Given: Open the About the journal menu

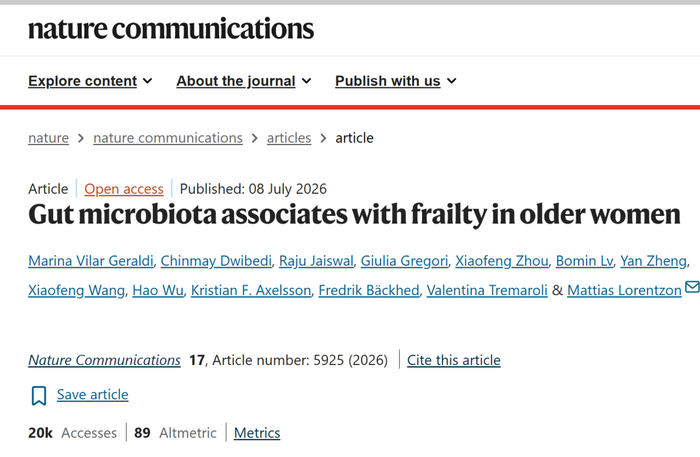Looking at the screenshot, I should coord(244,81).
